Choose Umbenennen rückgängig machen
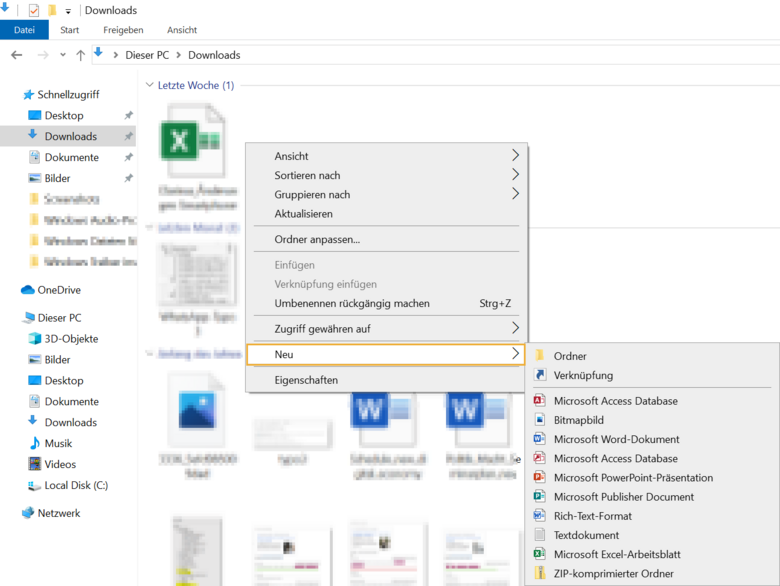The height and width of the screenshot is (586, 780). point(387,303)
